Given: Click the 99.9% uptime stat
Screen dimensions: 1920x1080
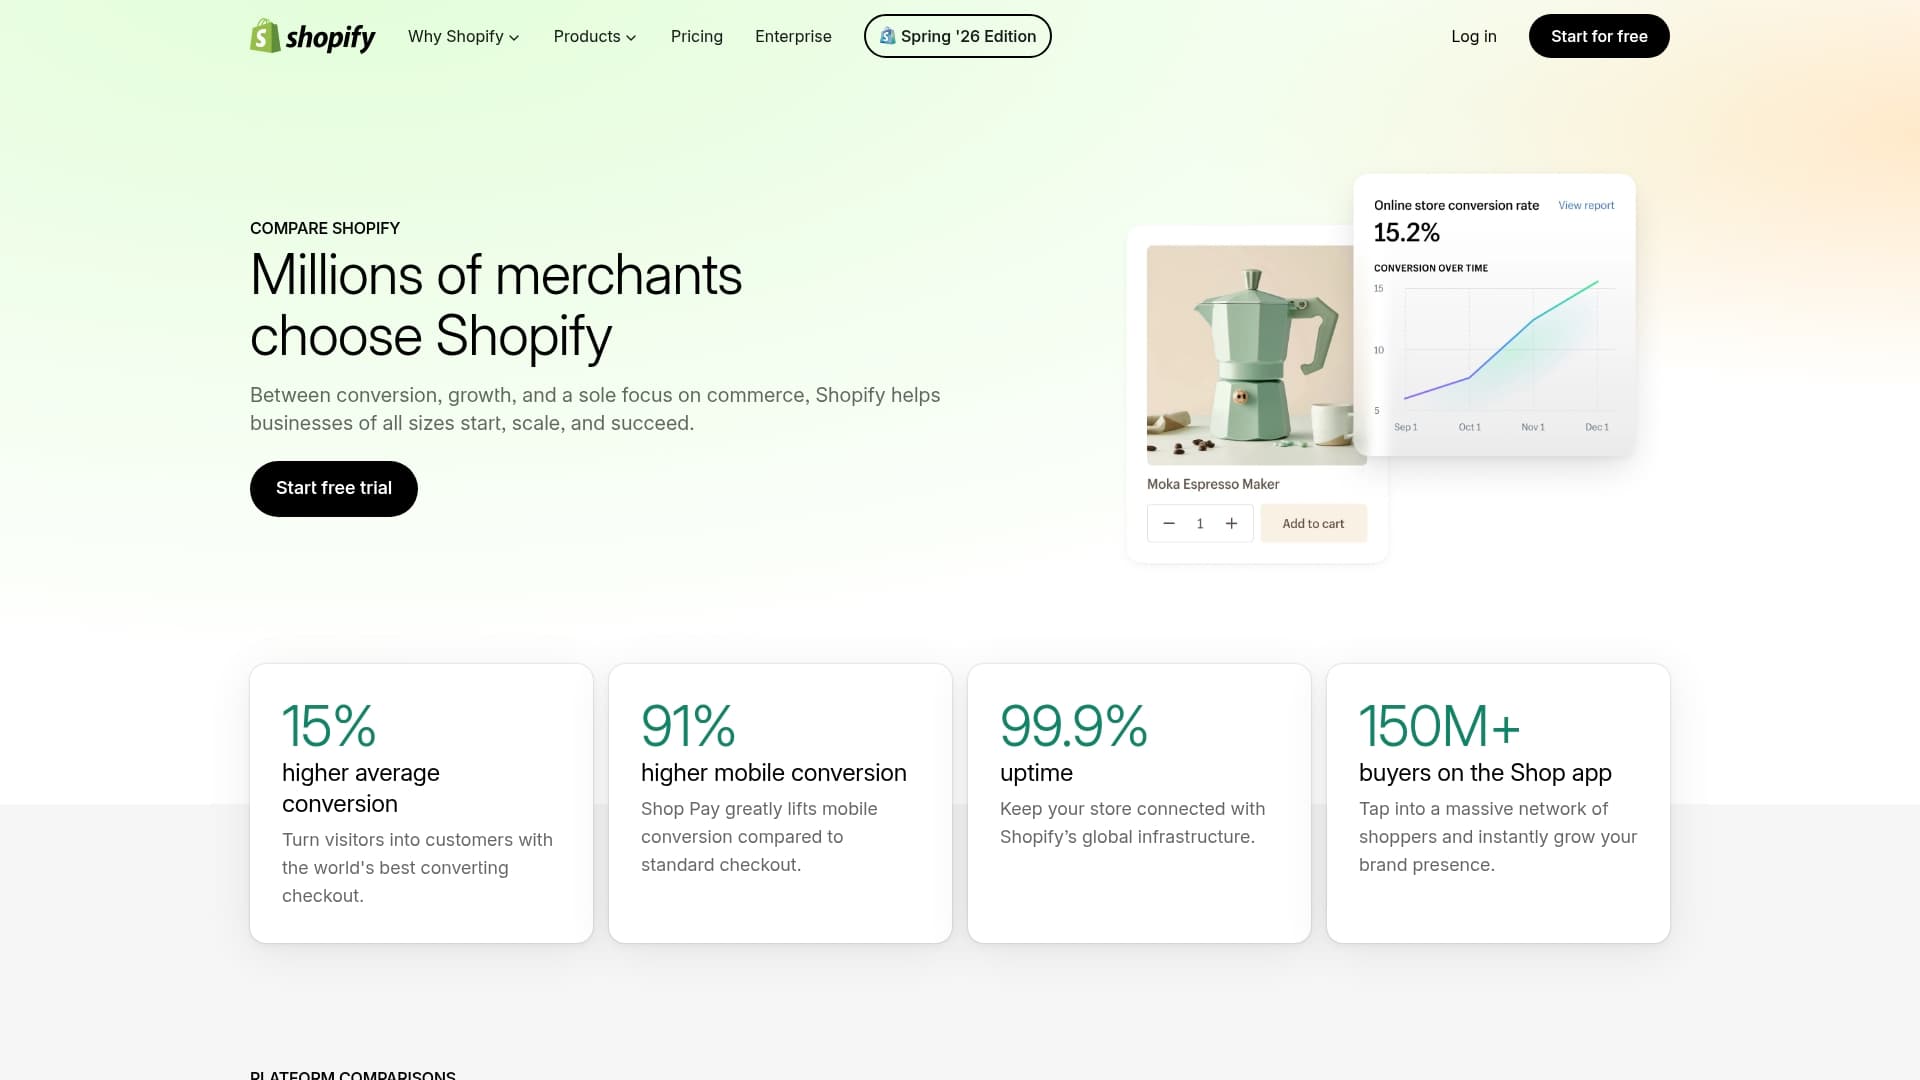Looking at the screenshot, I should tap(1139, 803).
